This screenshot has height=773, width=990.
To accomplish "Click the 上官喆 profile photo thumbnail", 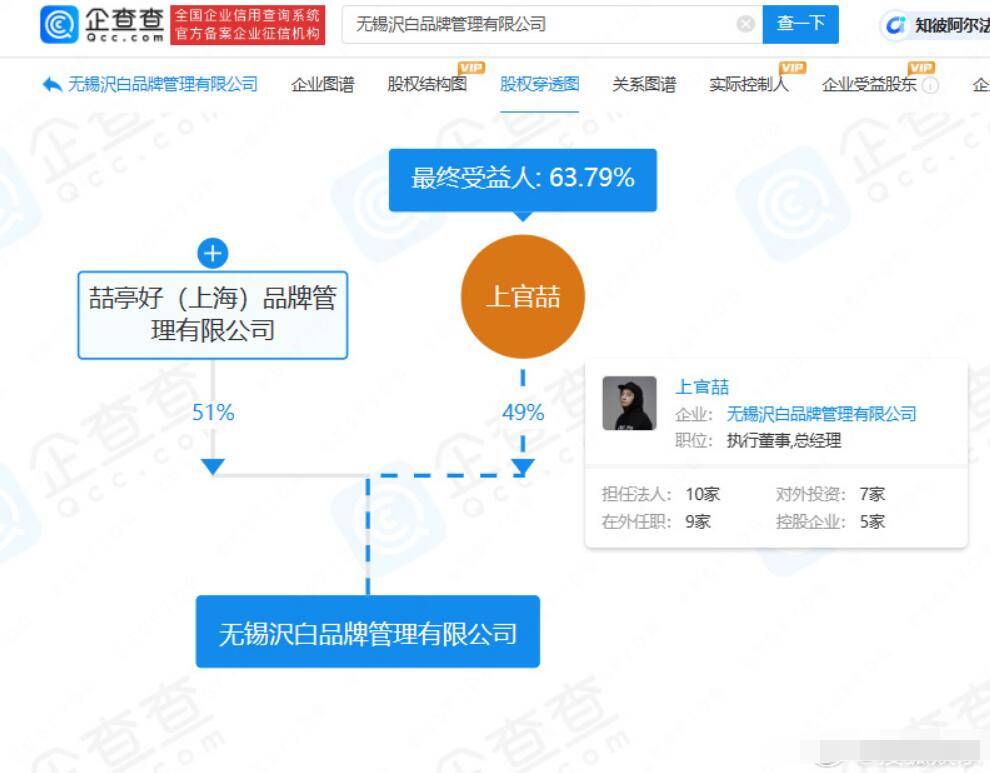I will click(x=629, y=404).
